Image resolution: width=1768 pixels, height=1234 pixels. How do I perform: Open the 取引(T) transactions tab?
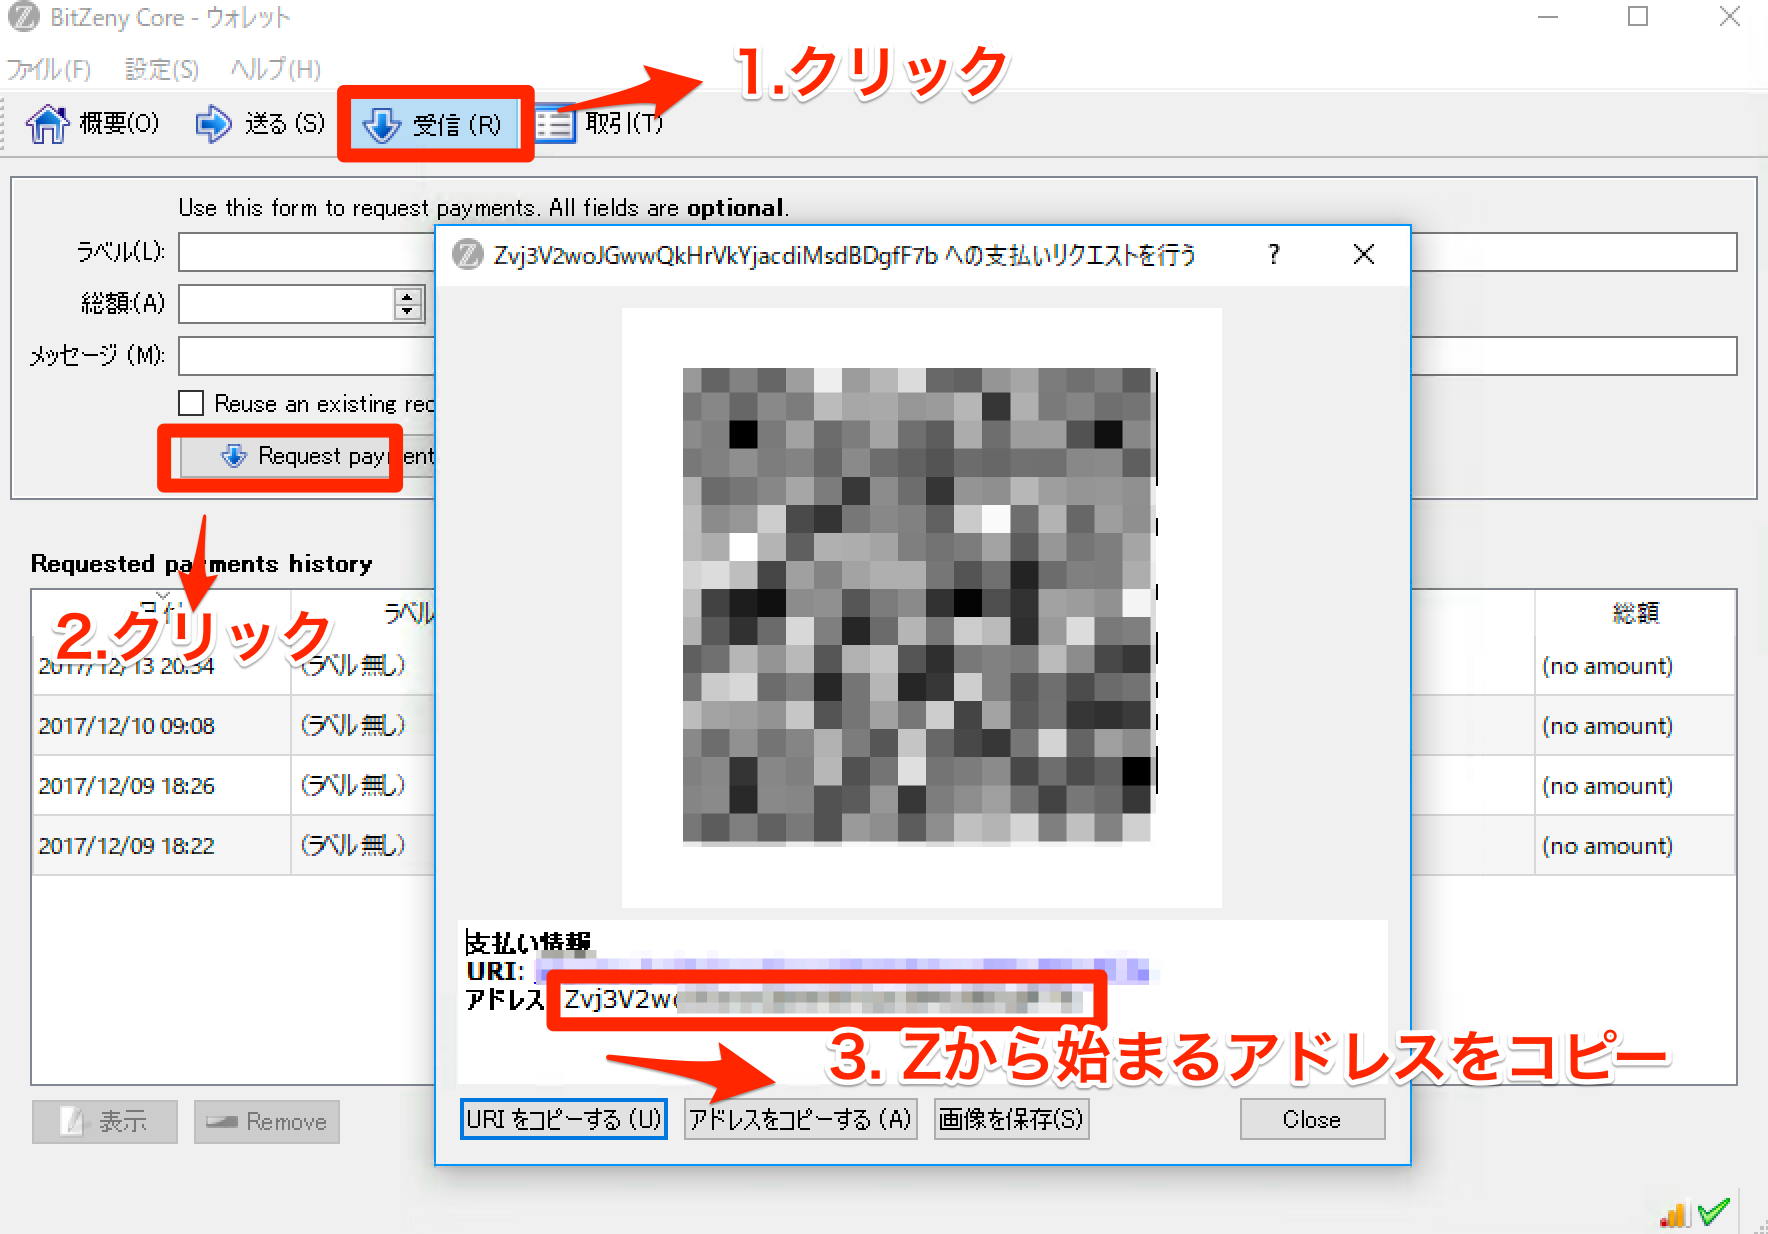[598, 123]
